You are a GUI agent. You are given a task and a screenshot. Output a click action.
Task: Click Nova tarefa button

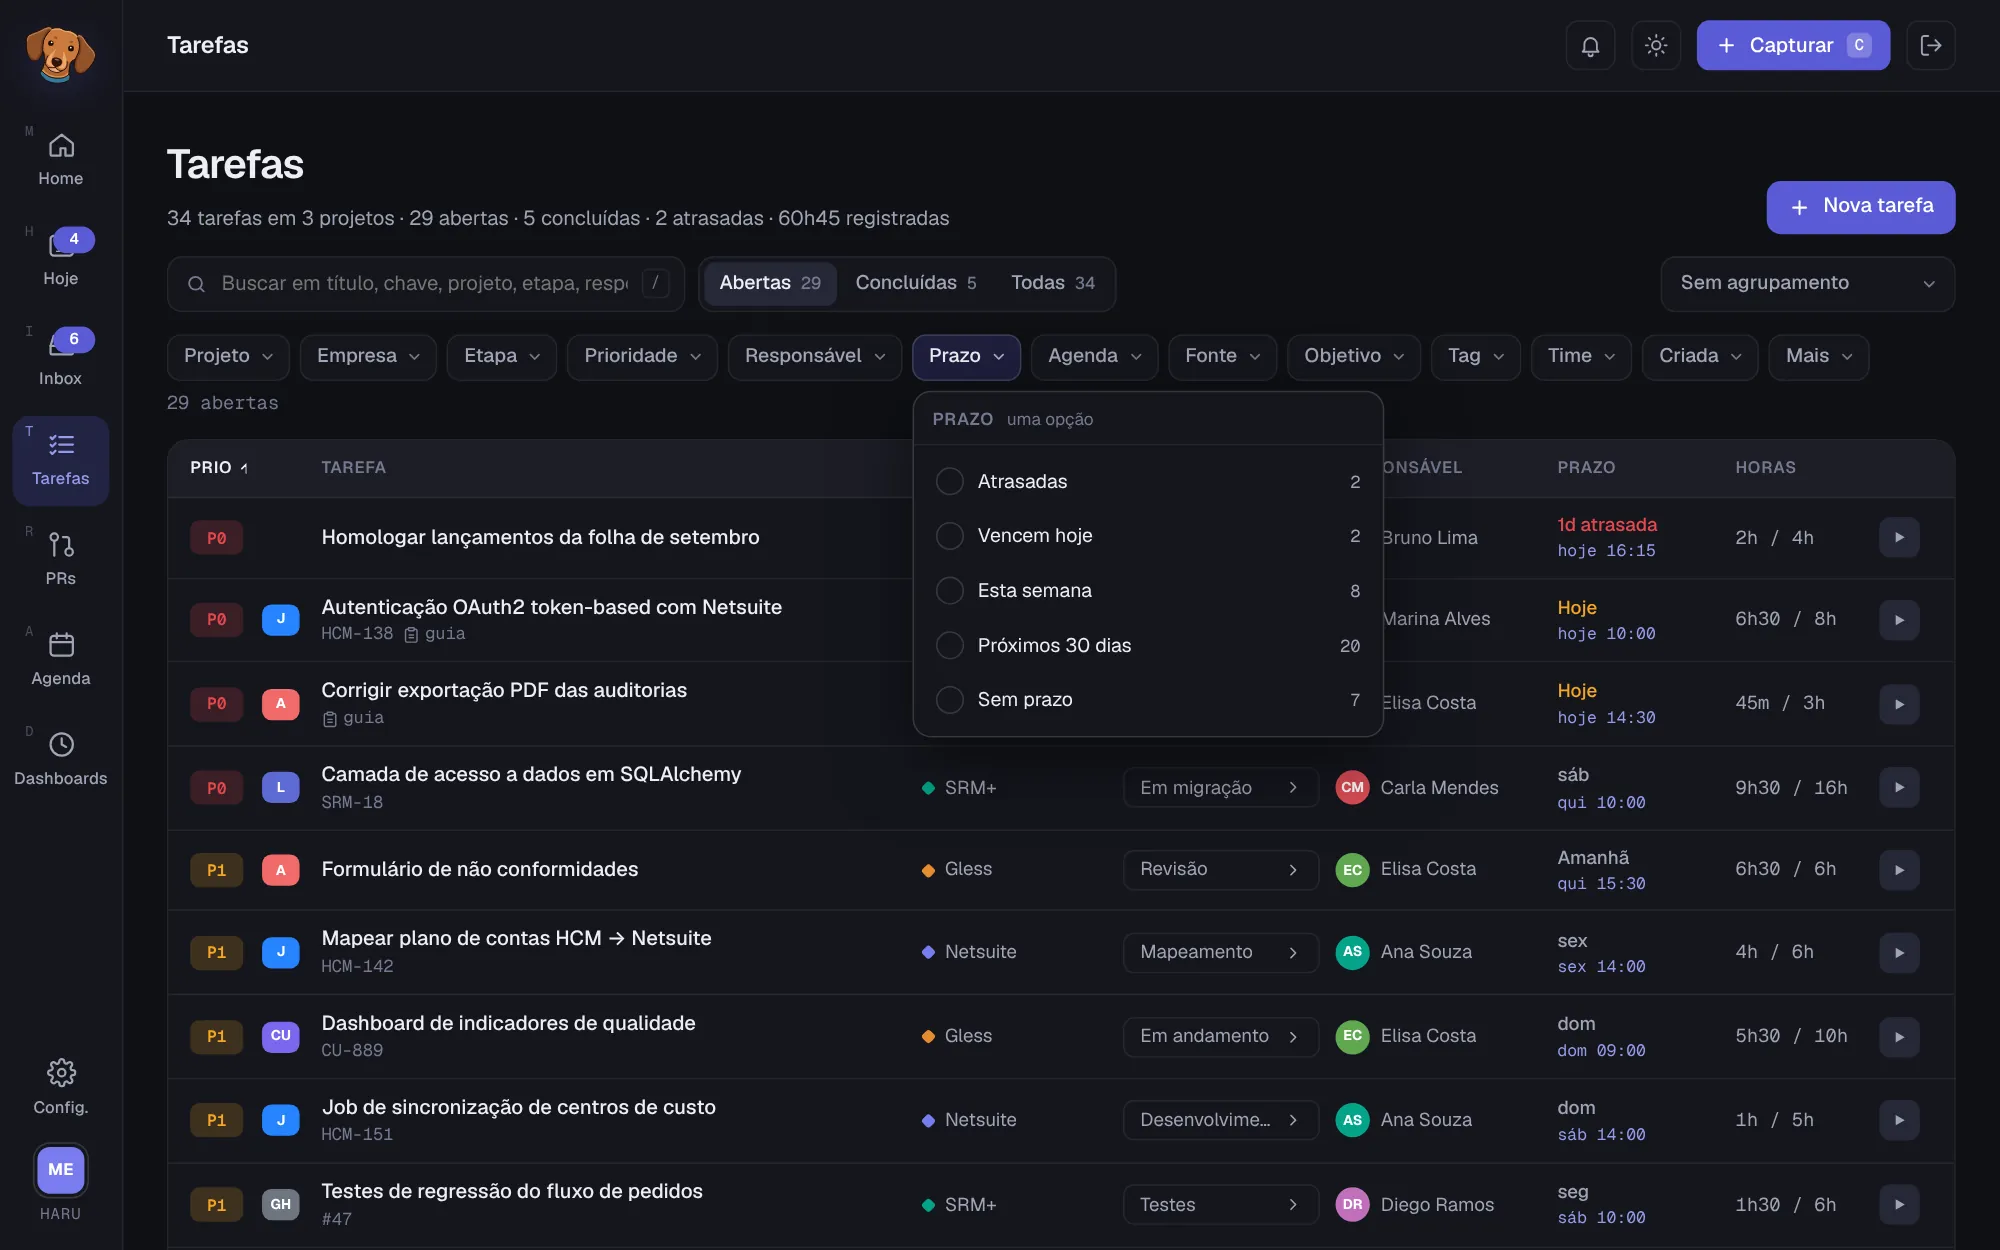click(x=1861, y=207)
